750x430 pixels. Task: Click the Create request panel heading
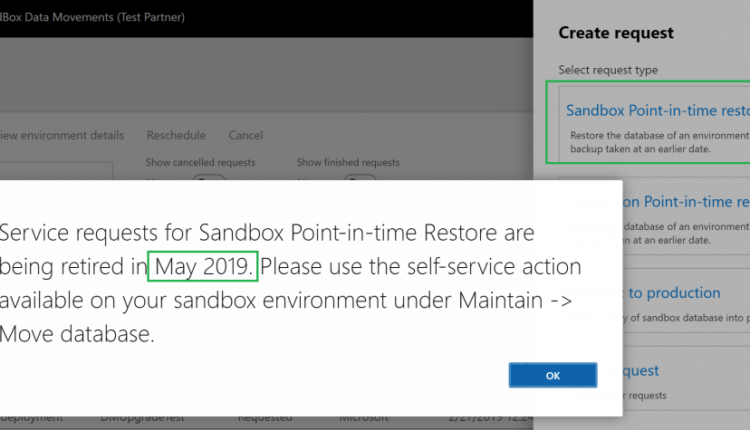616,33
